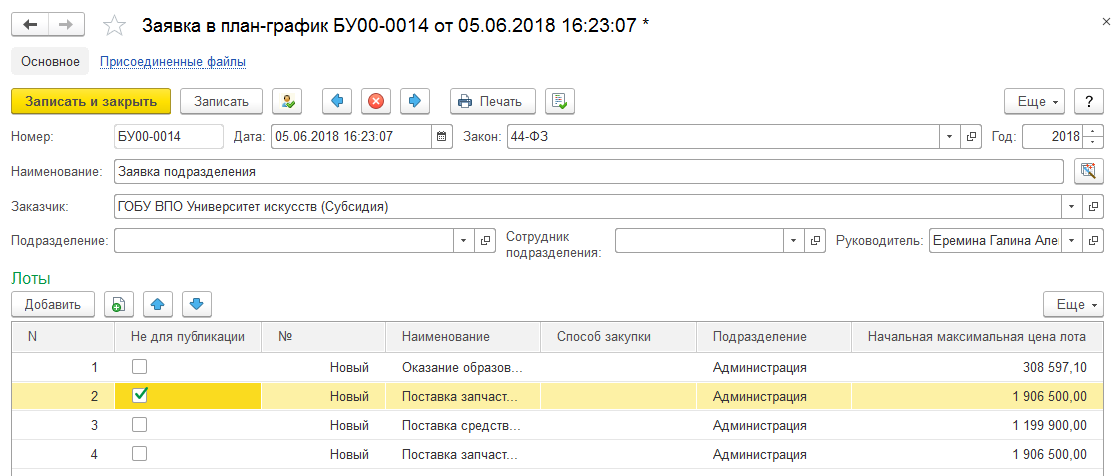Viewport: 1119px width, 476px height.
Task: Increase the Год value with stepper up
Action: 1093,131
